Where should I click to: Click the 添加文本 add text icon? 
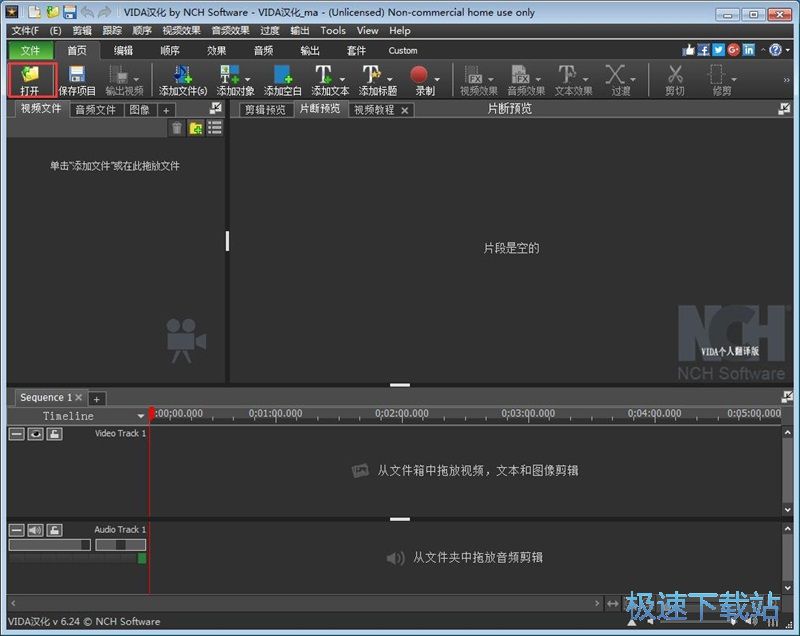[324, 76]
